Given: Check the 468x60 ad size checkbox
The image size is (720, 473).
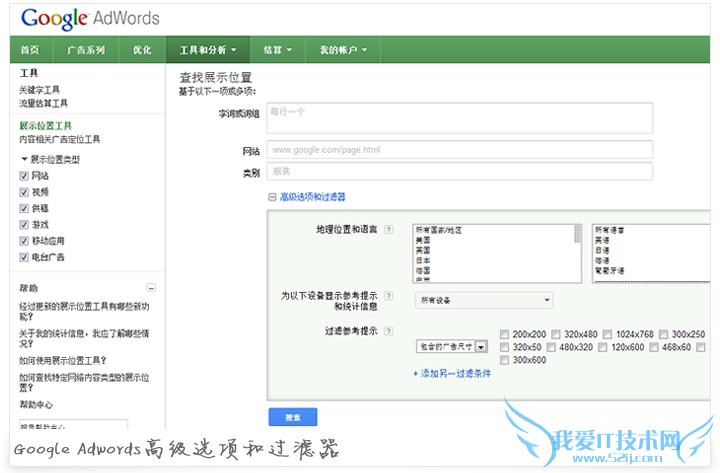Looking at the screenshot, I should tap(654, 347).
